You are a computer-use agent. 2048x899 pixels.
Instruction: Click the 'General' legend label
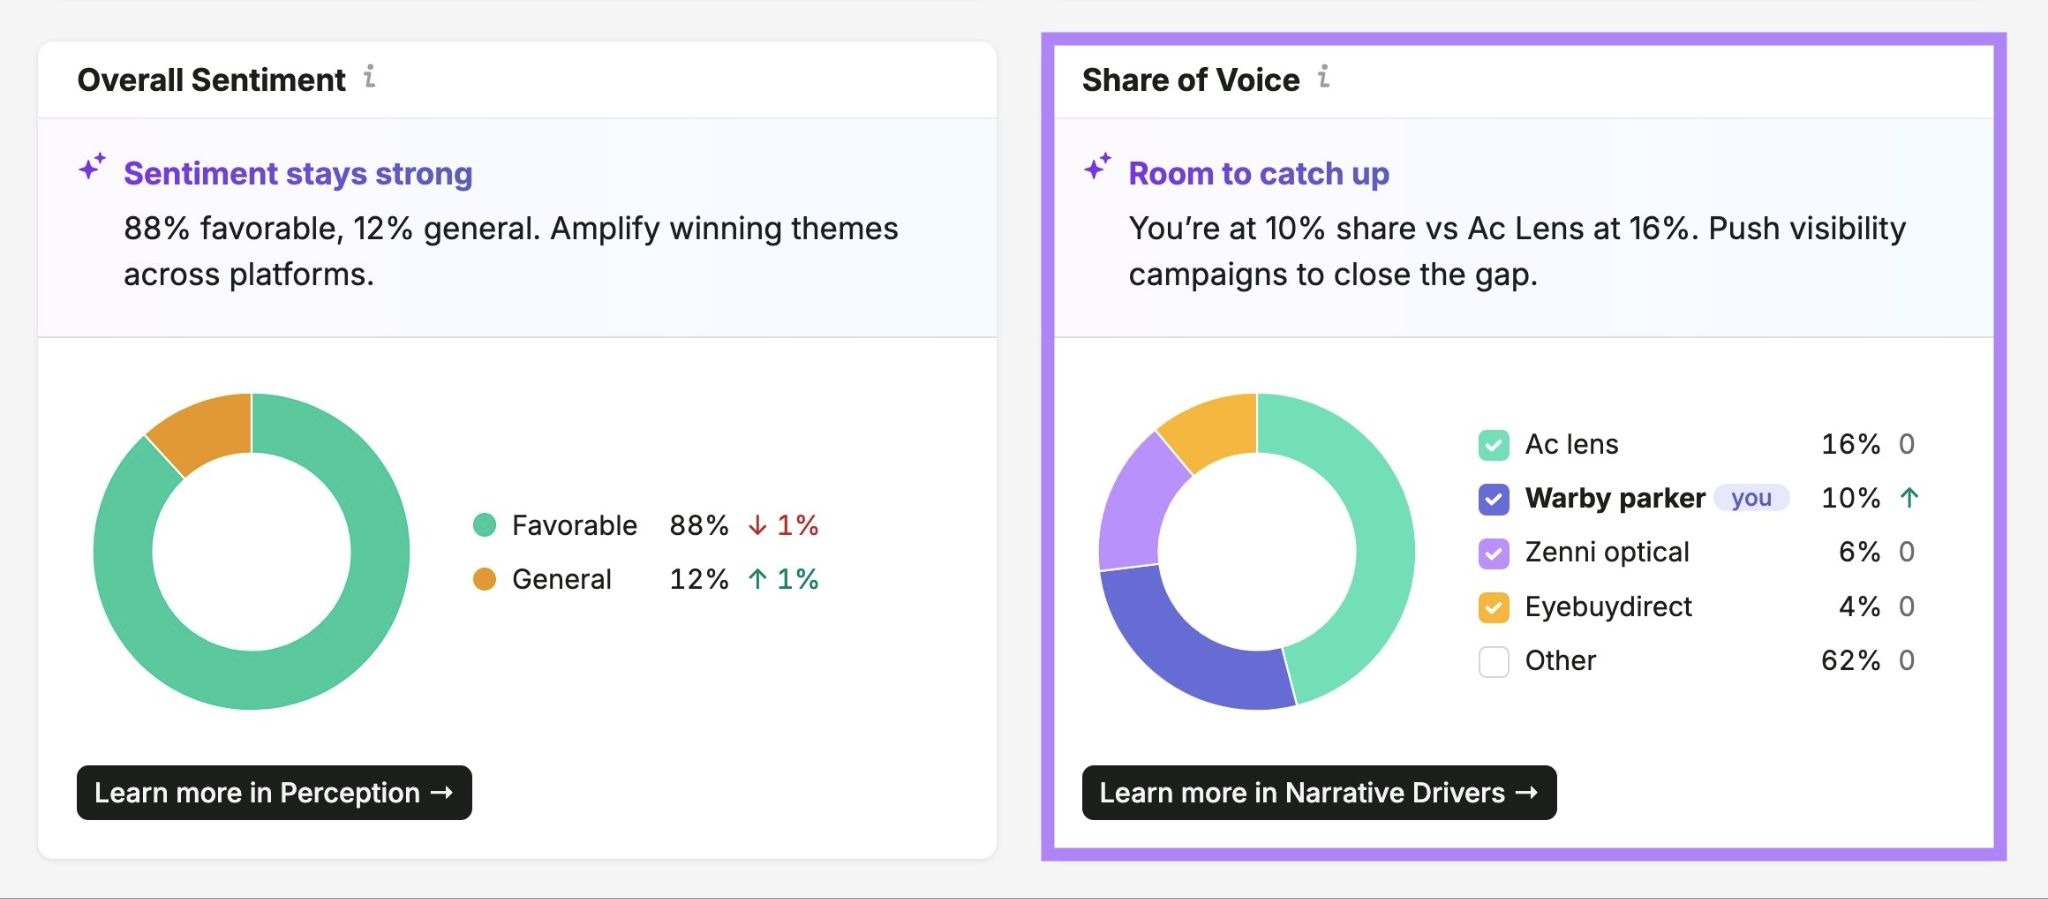coord(561,579)
